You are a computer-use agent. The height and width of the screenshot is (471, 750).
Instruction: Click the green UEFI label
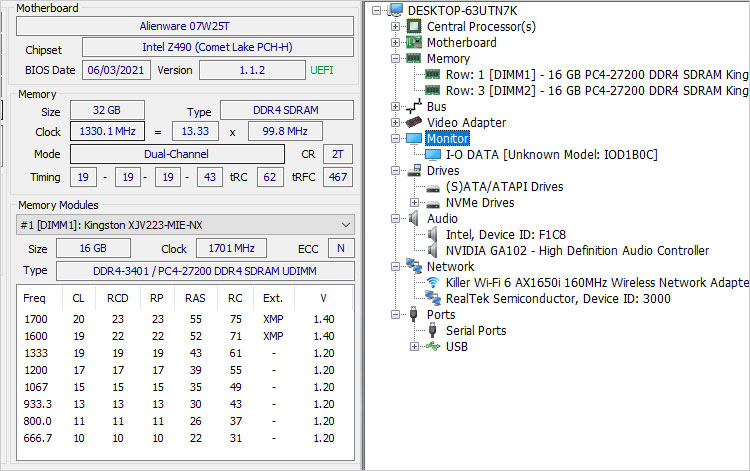[x=321, y=70]
